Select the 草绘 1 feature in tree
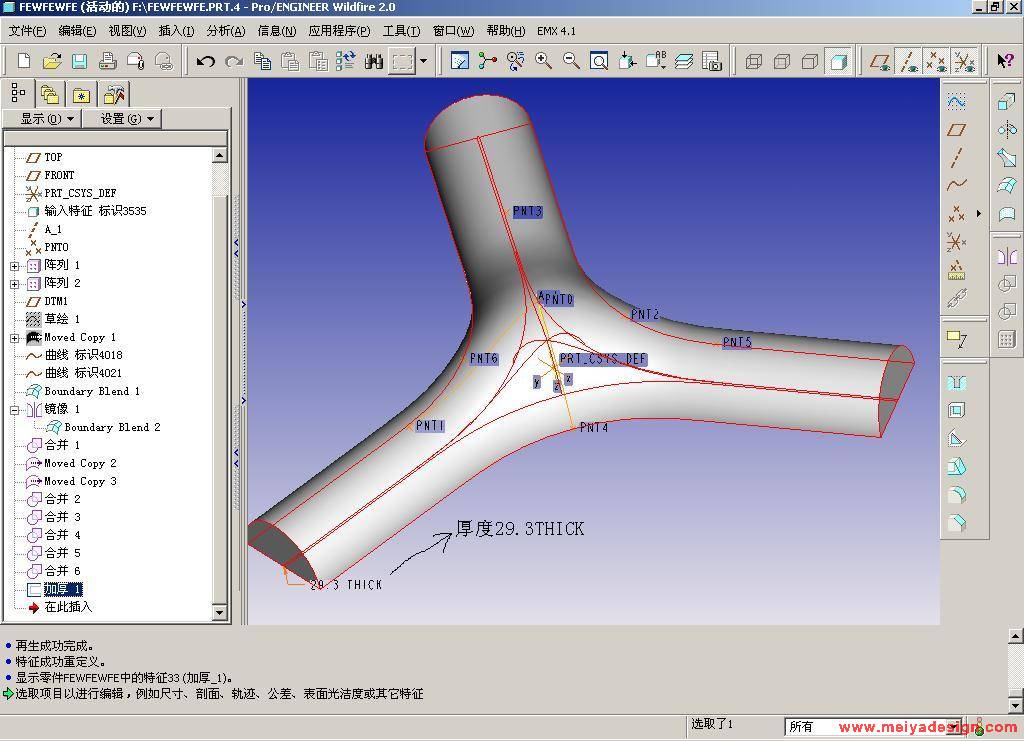1024x741 pixels. [61, 319]
